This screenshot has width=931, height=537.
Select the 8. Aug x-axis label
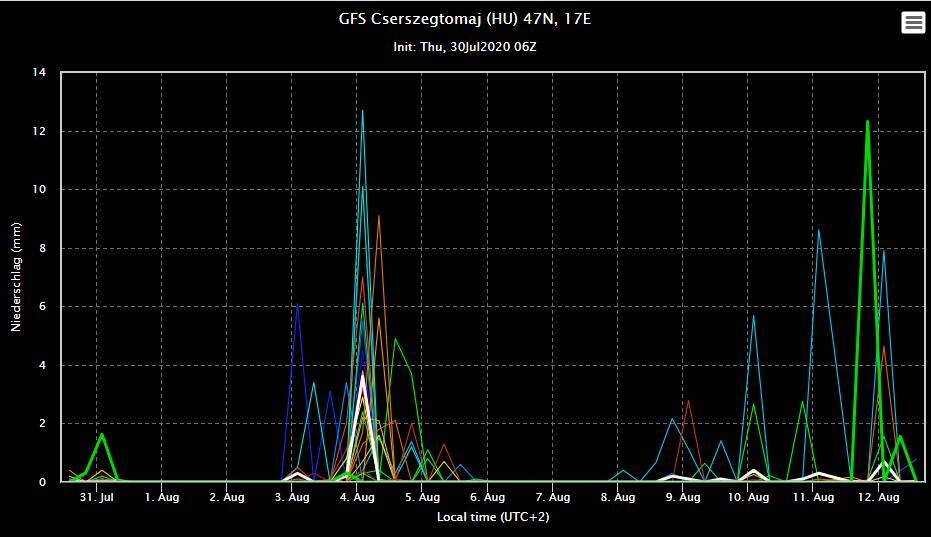pos(618,497)
